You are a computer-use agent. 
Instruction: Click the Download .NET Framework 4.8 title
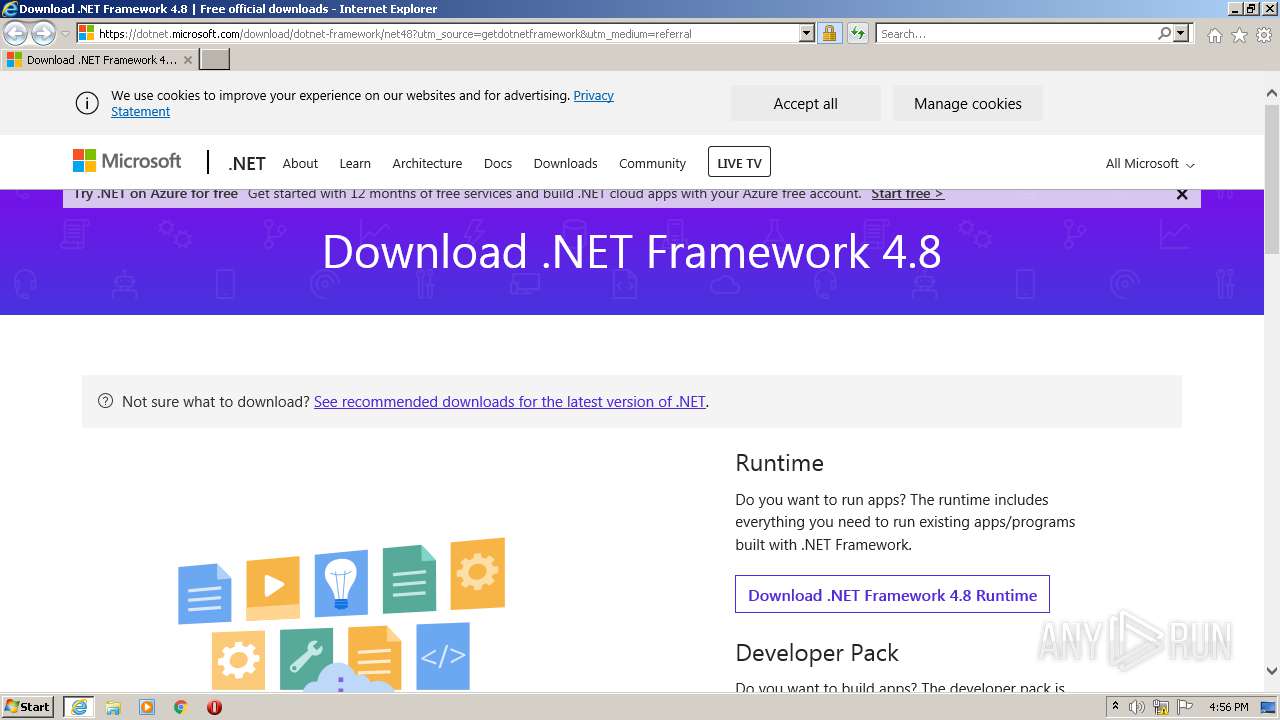632,251
